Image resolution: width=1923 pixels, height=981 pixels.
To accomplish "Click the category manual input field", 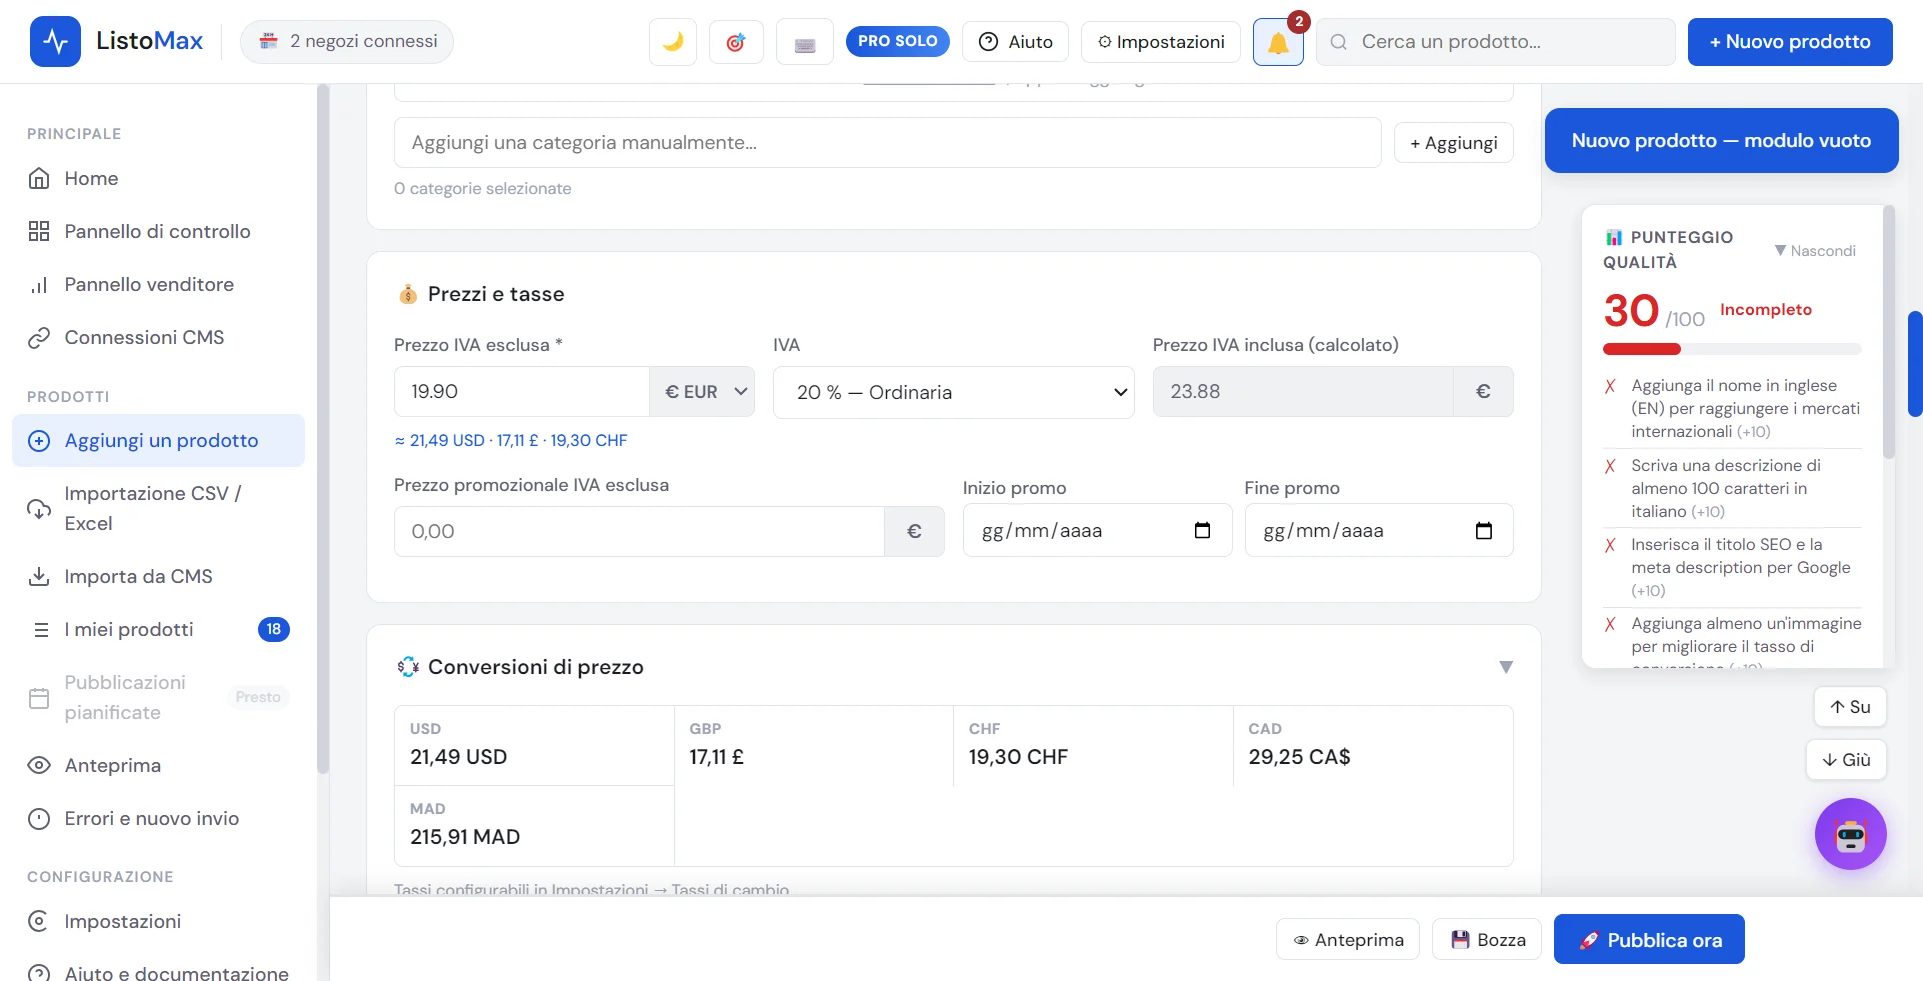I will pos(888,143).
